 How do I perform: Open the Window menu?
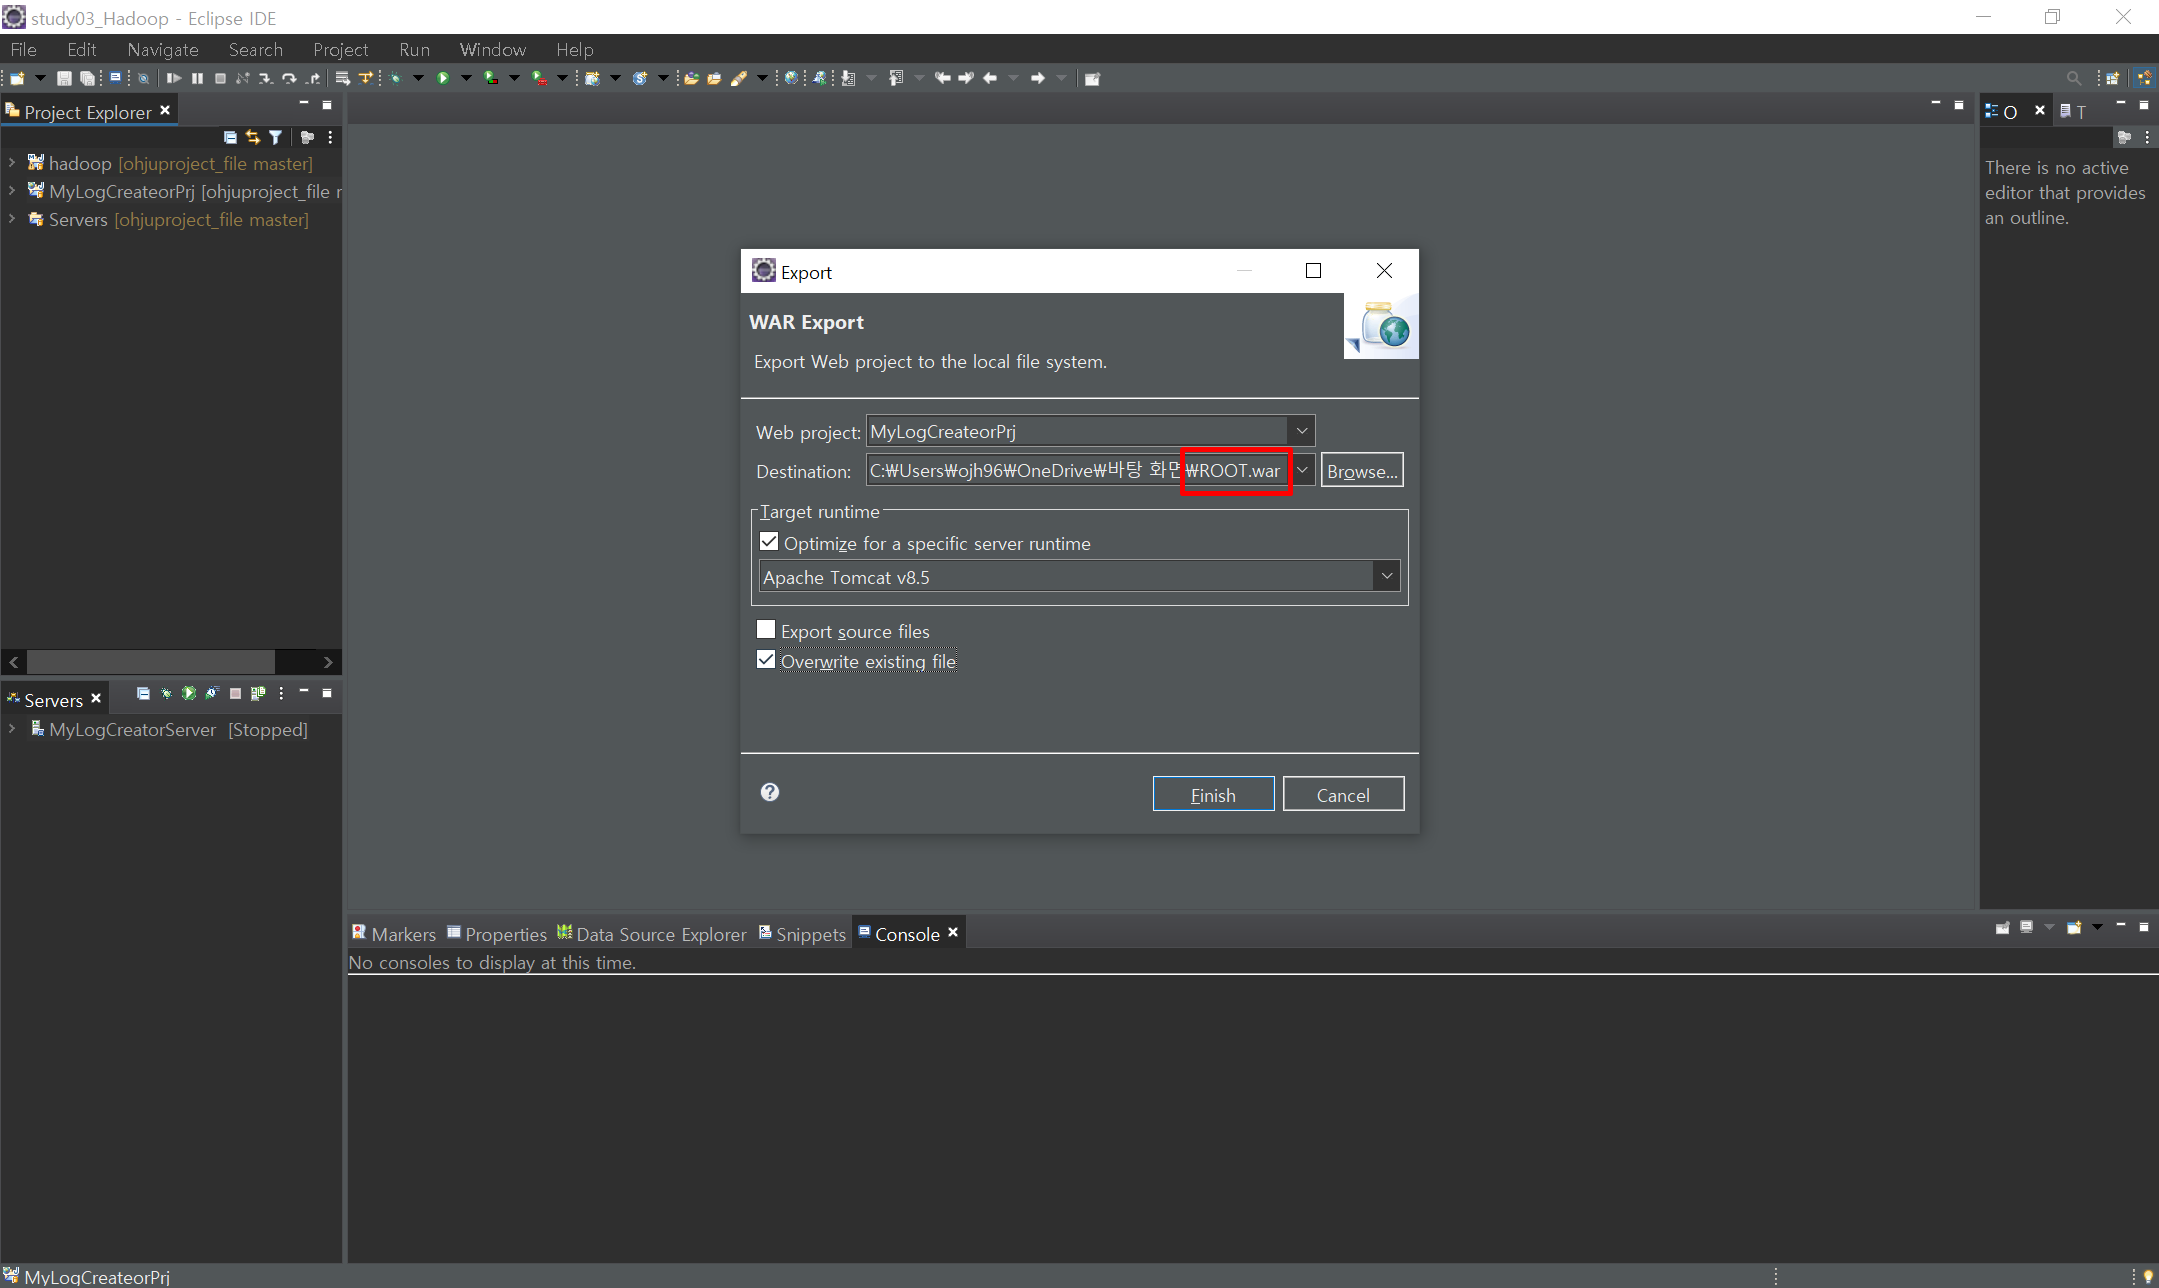492,49
